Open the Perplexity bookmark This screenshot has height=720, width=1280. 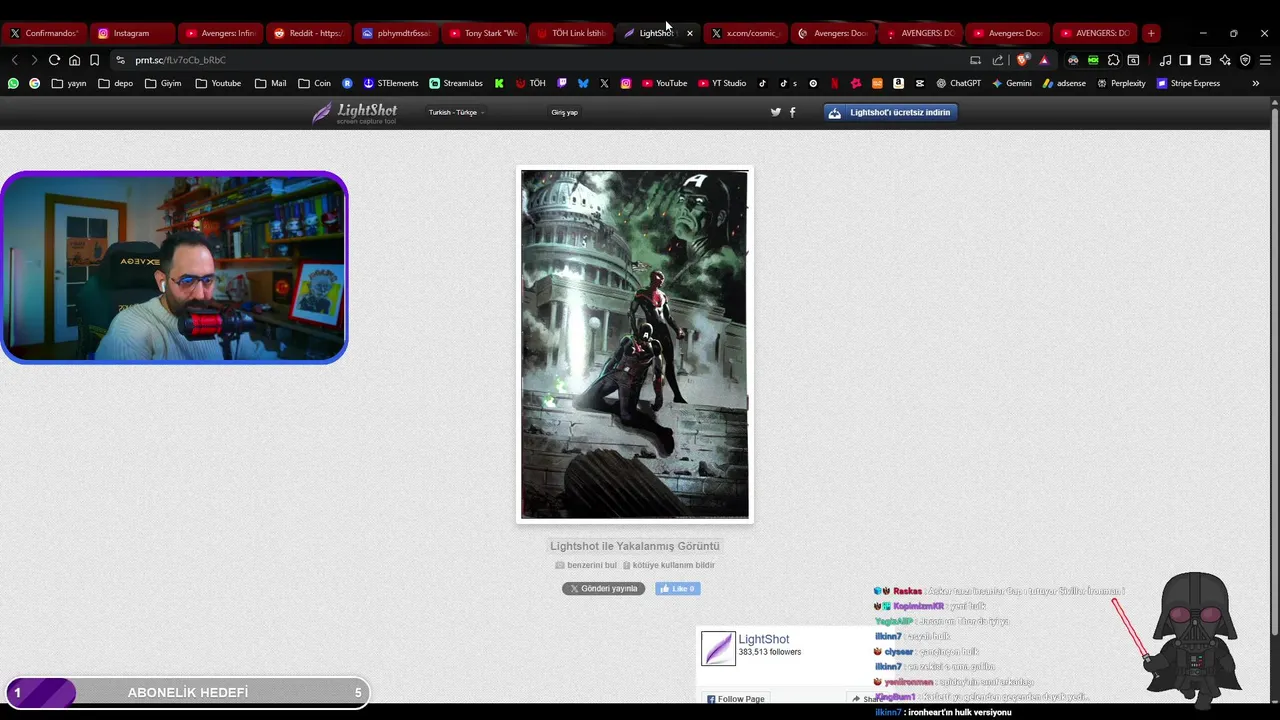[x=1121, y=83]
